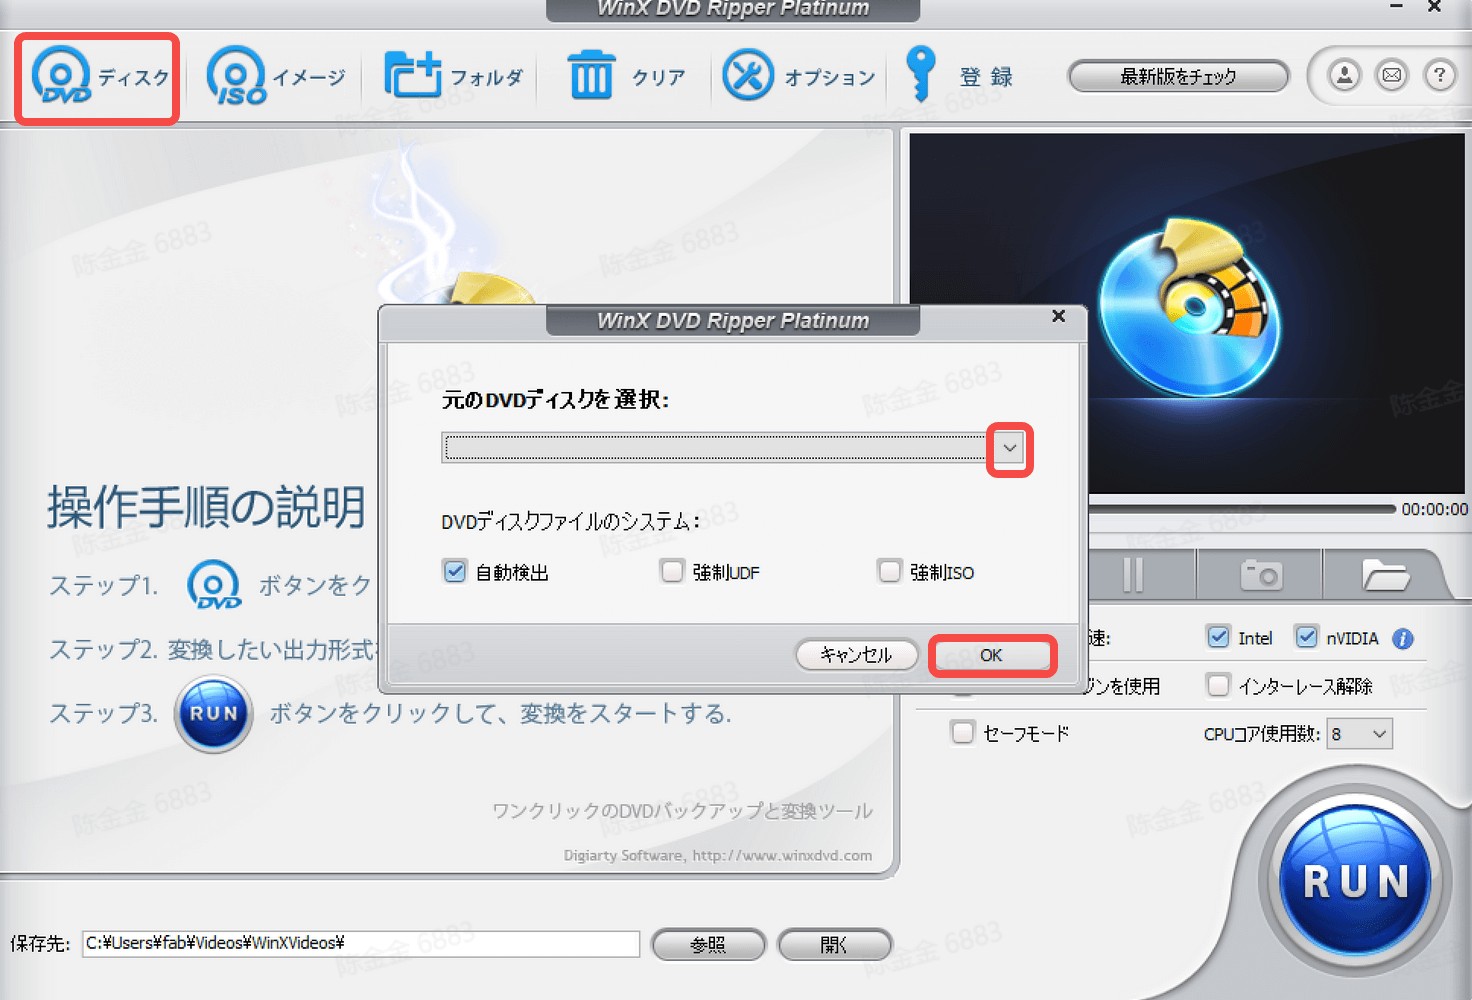Open CPUコア使用数 dropdown
The height and width of the screenshot is (1000, 1472).
(x=1360, y=734)
